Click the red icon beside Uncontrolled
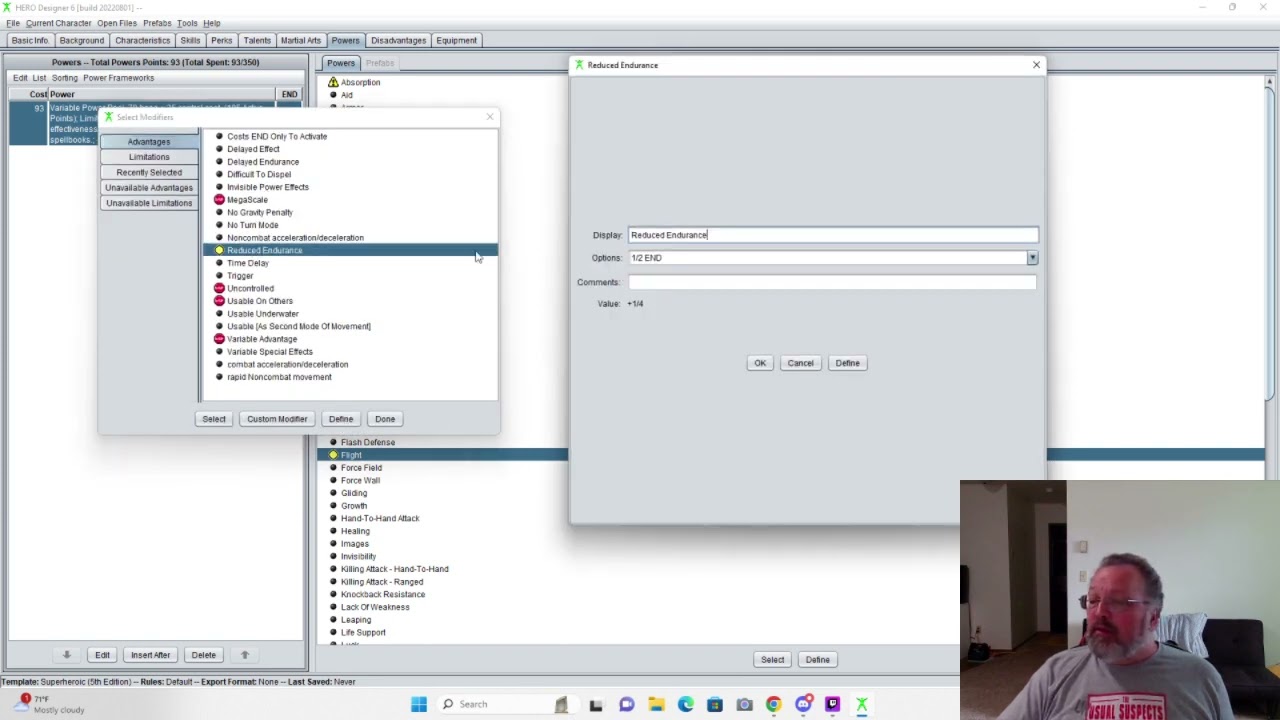1280x720 pixels. pyautogui.click(x=219, y=288)
